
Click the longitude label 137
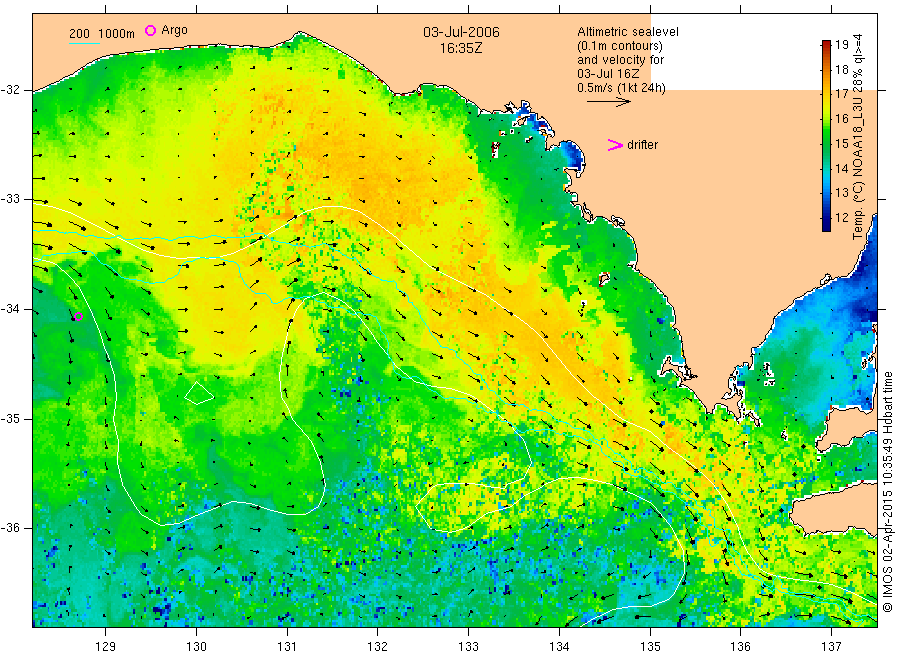click(x=831, y=646)
